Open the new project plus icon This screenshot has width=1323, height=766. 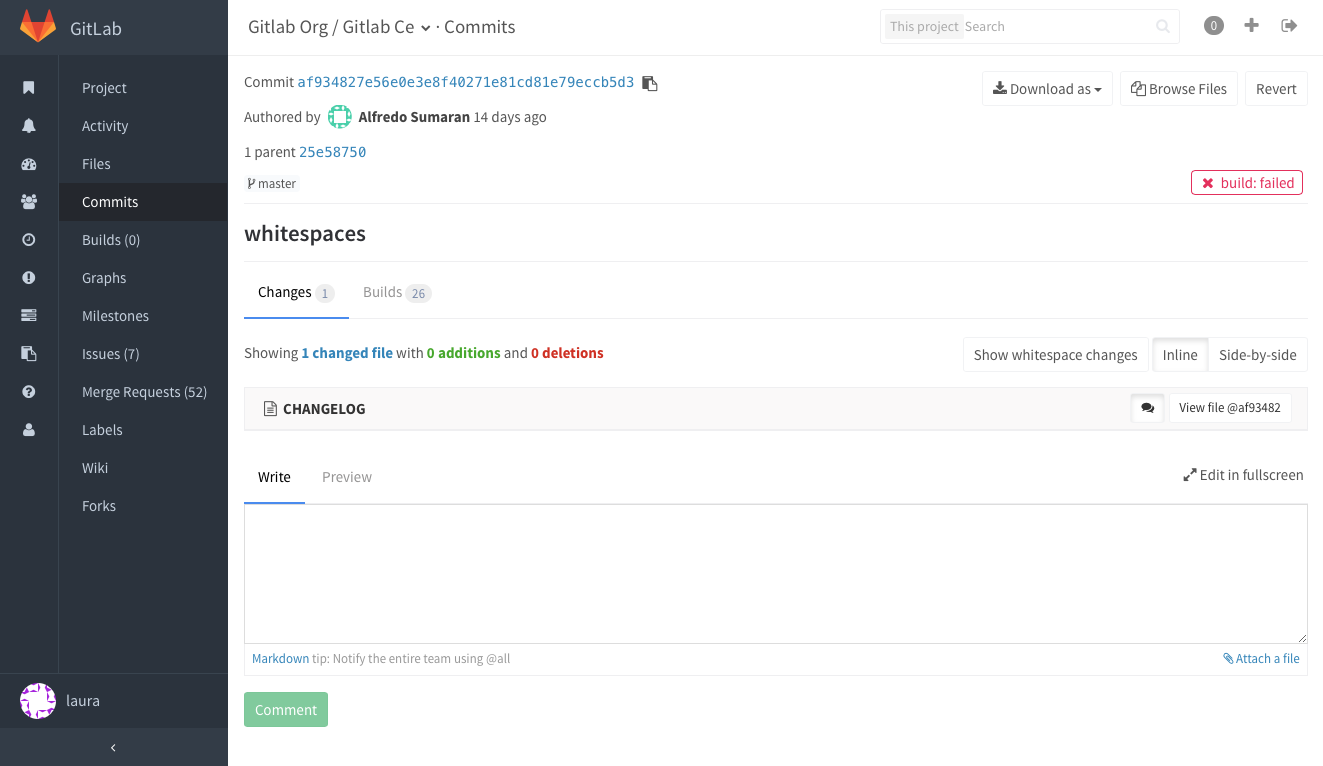point(1251,25)
